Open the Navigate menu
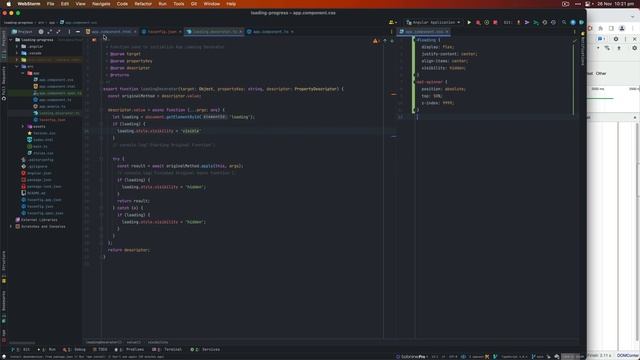 tap(101, 4)
